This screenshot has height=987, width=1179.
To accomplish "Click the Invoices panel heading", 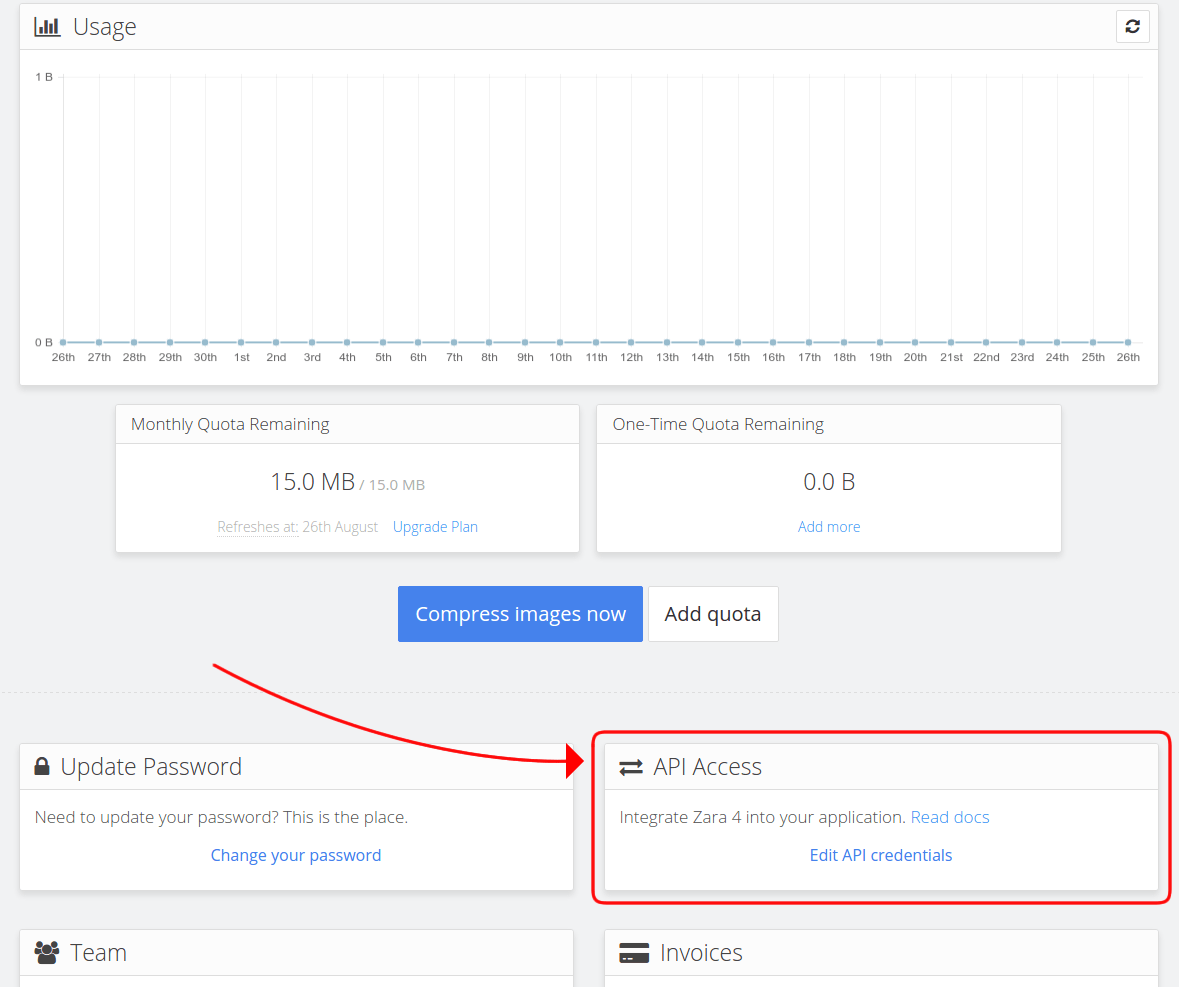I will [702, 953].
